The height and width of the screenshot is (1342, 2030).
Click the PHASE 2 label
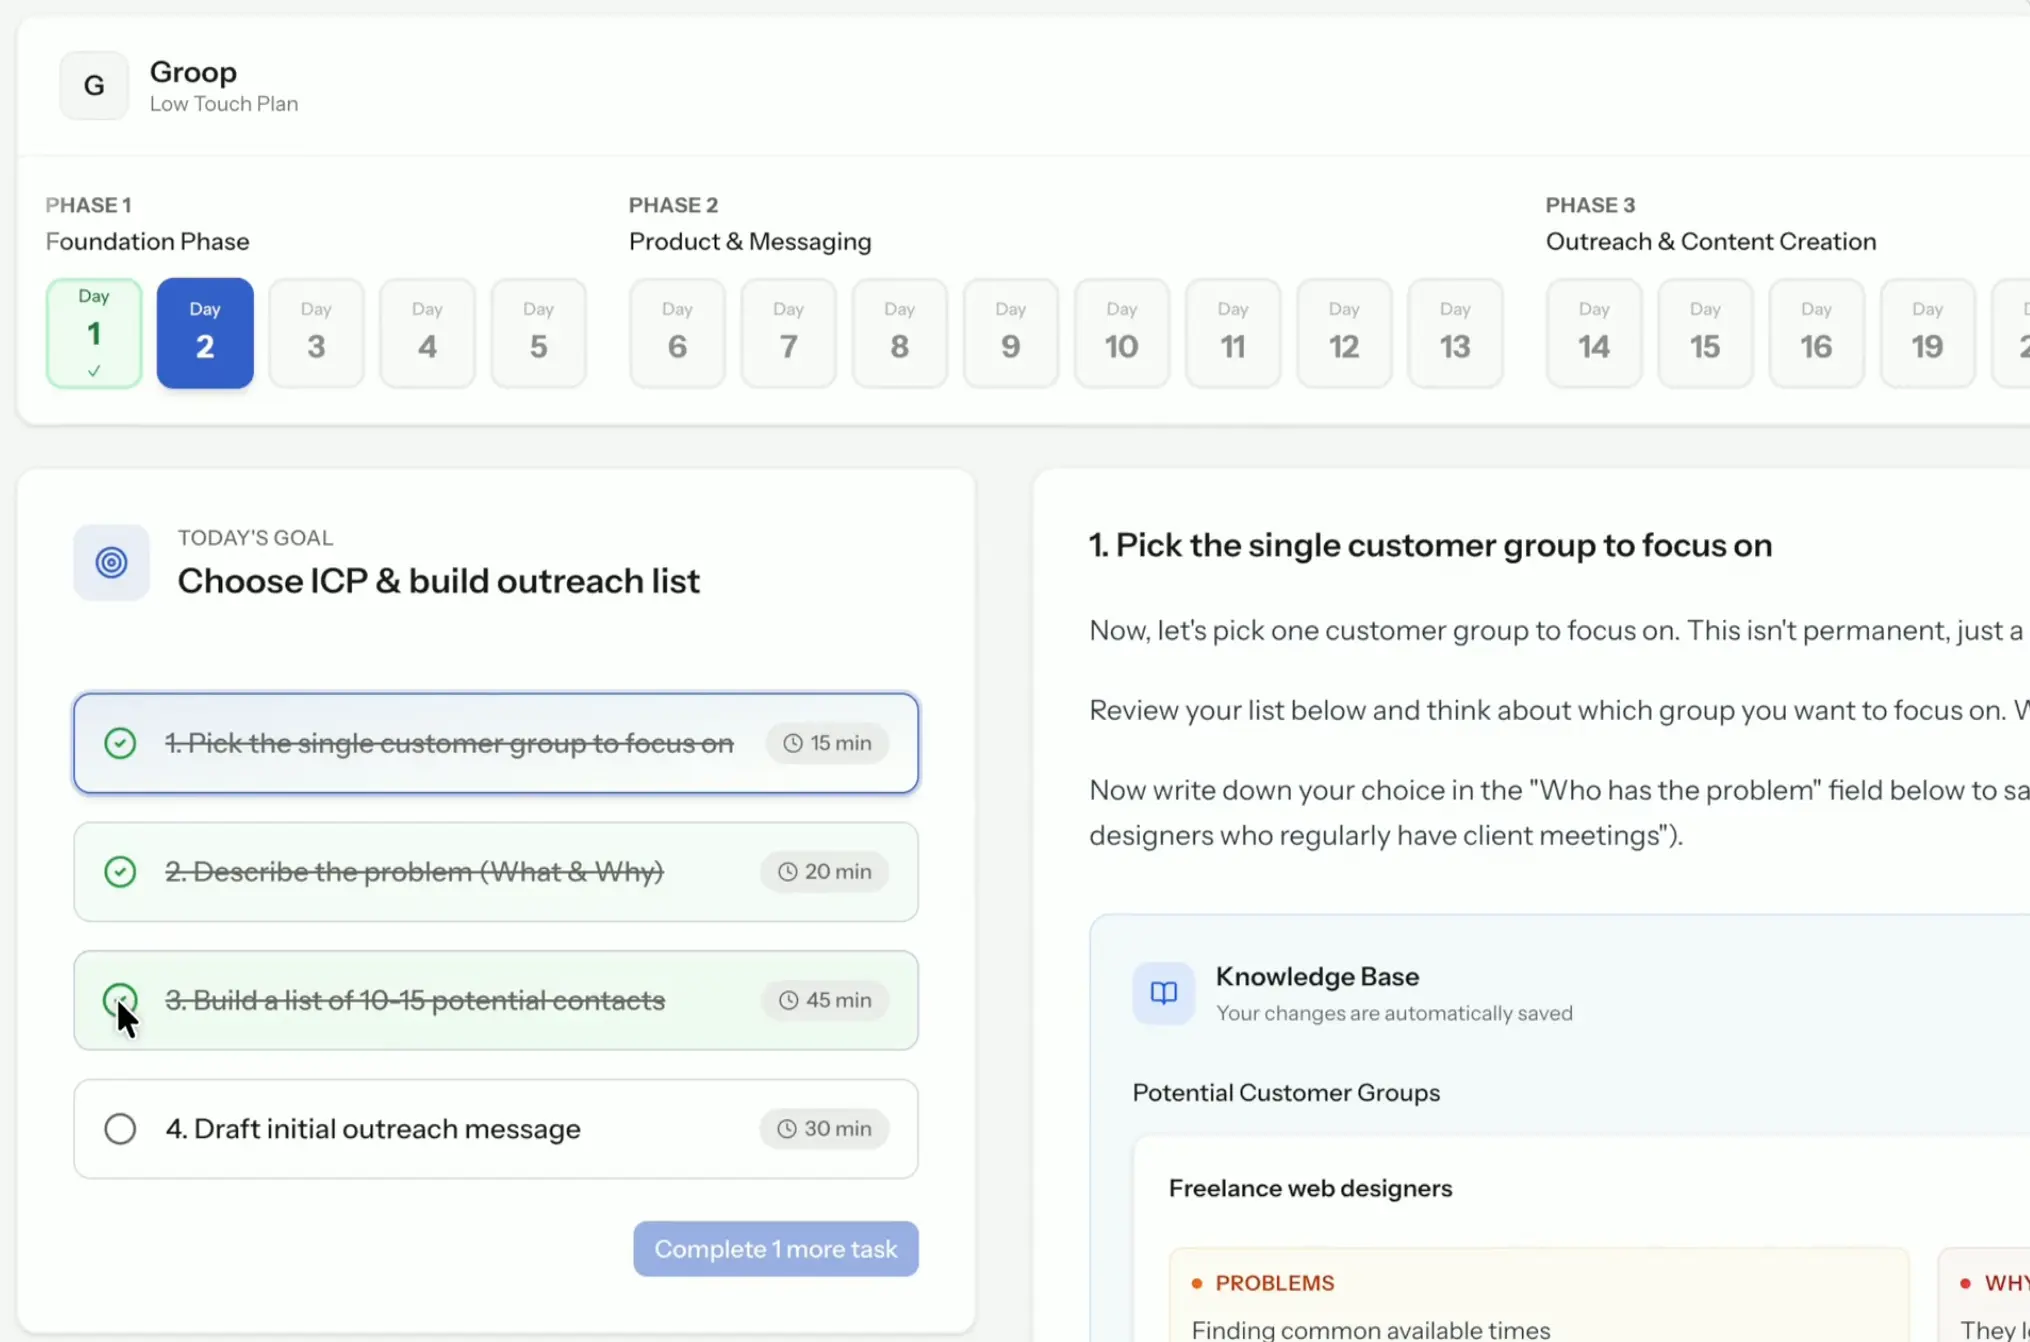point(673,205)
